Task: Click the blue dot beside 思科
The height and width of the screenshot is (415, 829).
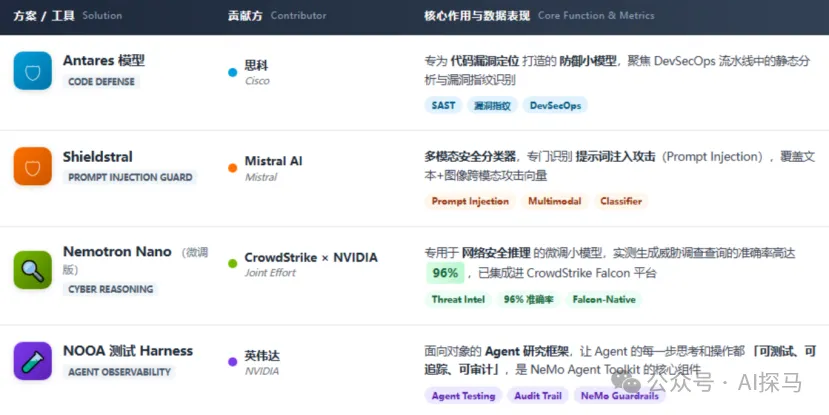Action: pyautogui.click(x=233, y=72)
